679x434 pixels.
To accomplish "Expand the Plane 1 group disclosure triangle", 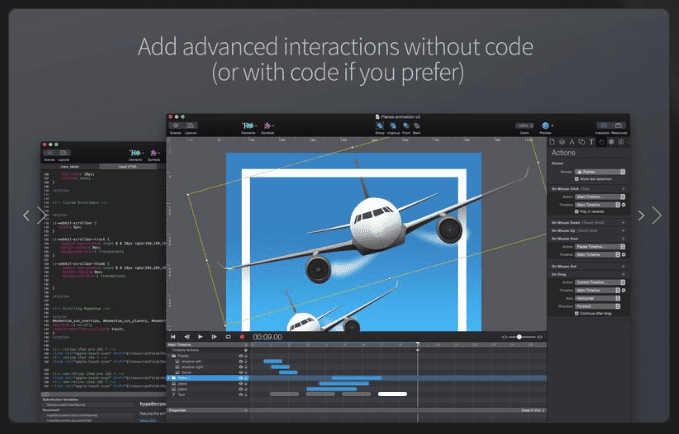I will click(169, 378).
